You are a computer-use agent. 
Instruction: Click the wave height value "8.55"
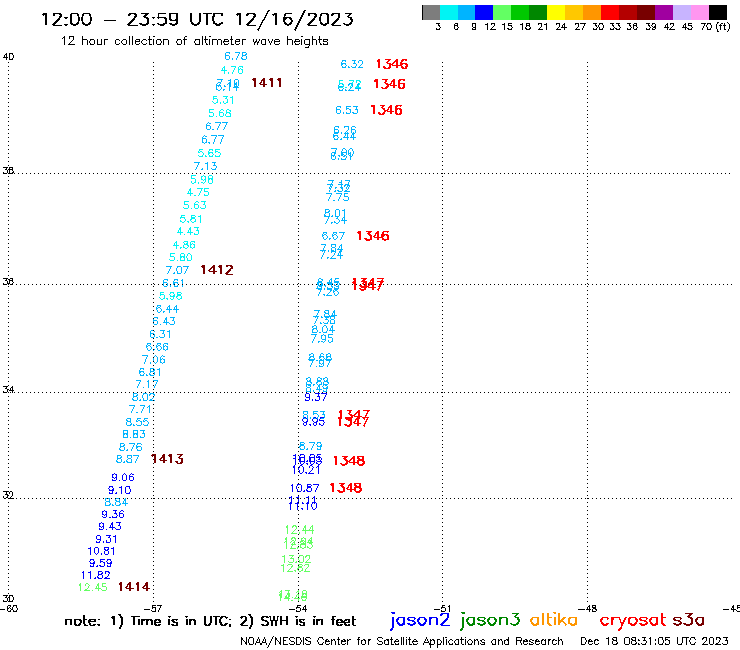[137, 422]
